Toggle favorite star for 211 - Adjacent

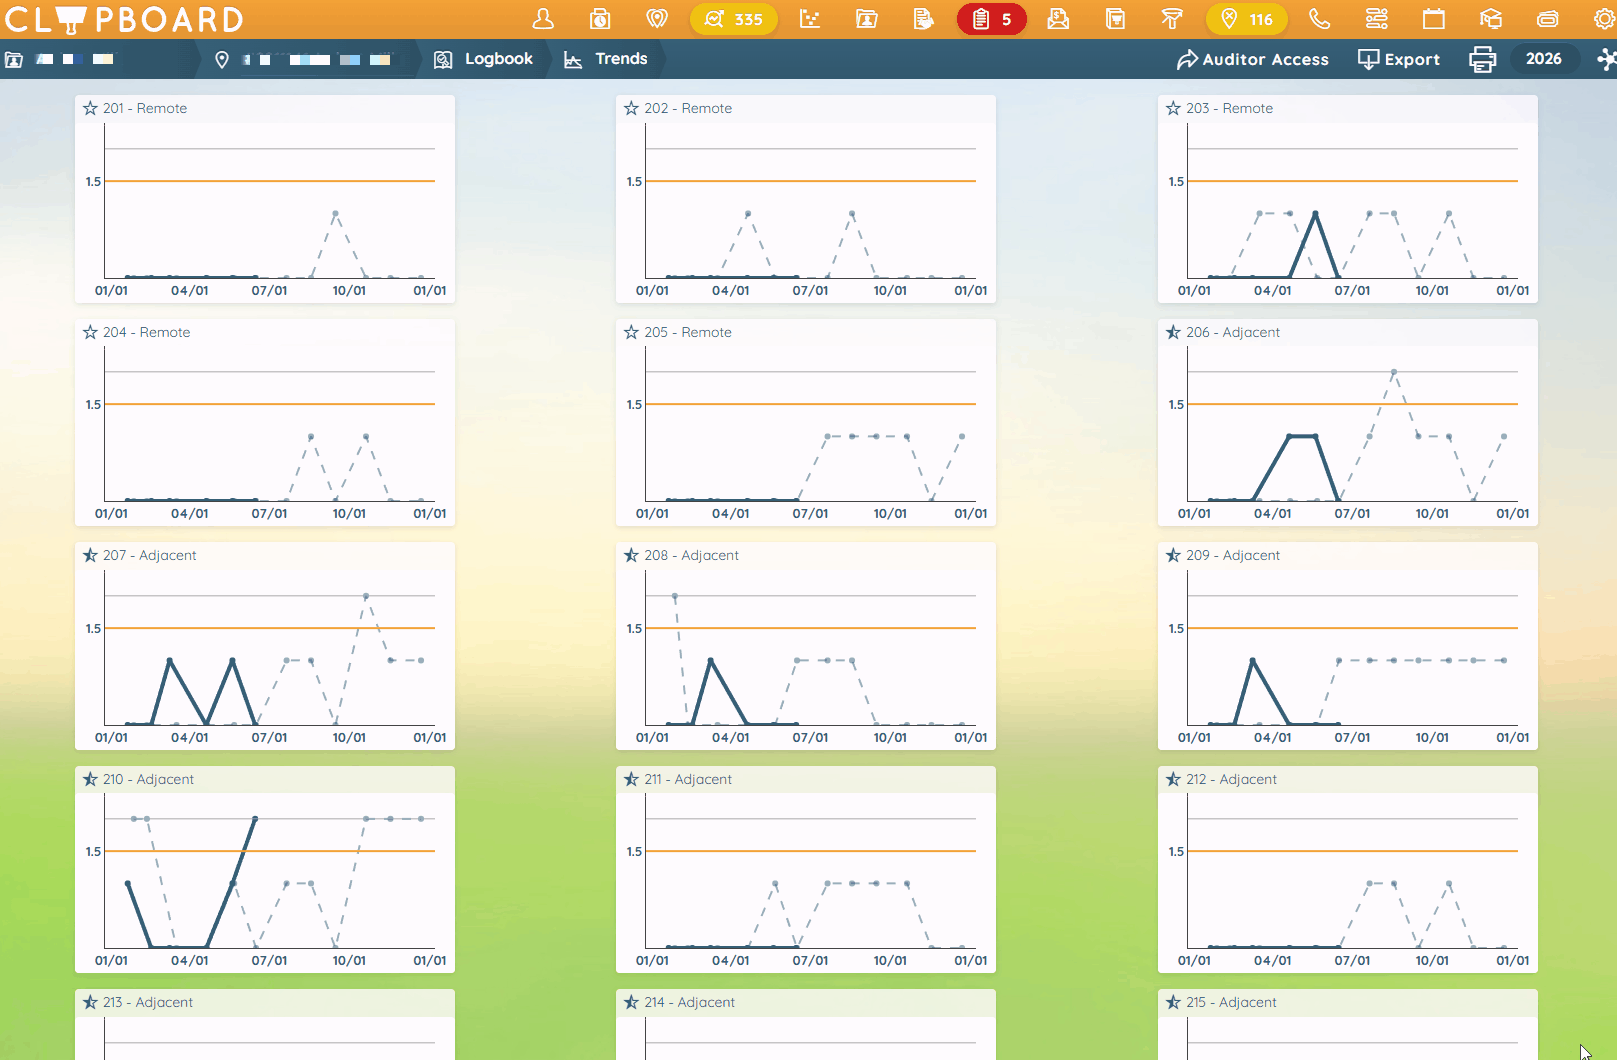[631, 779]
